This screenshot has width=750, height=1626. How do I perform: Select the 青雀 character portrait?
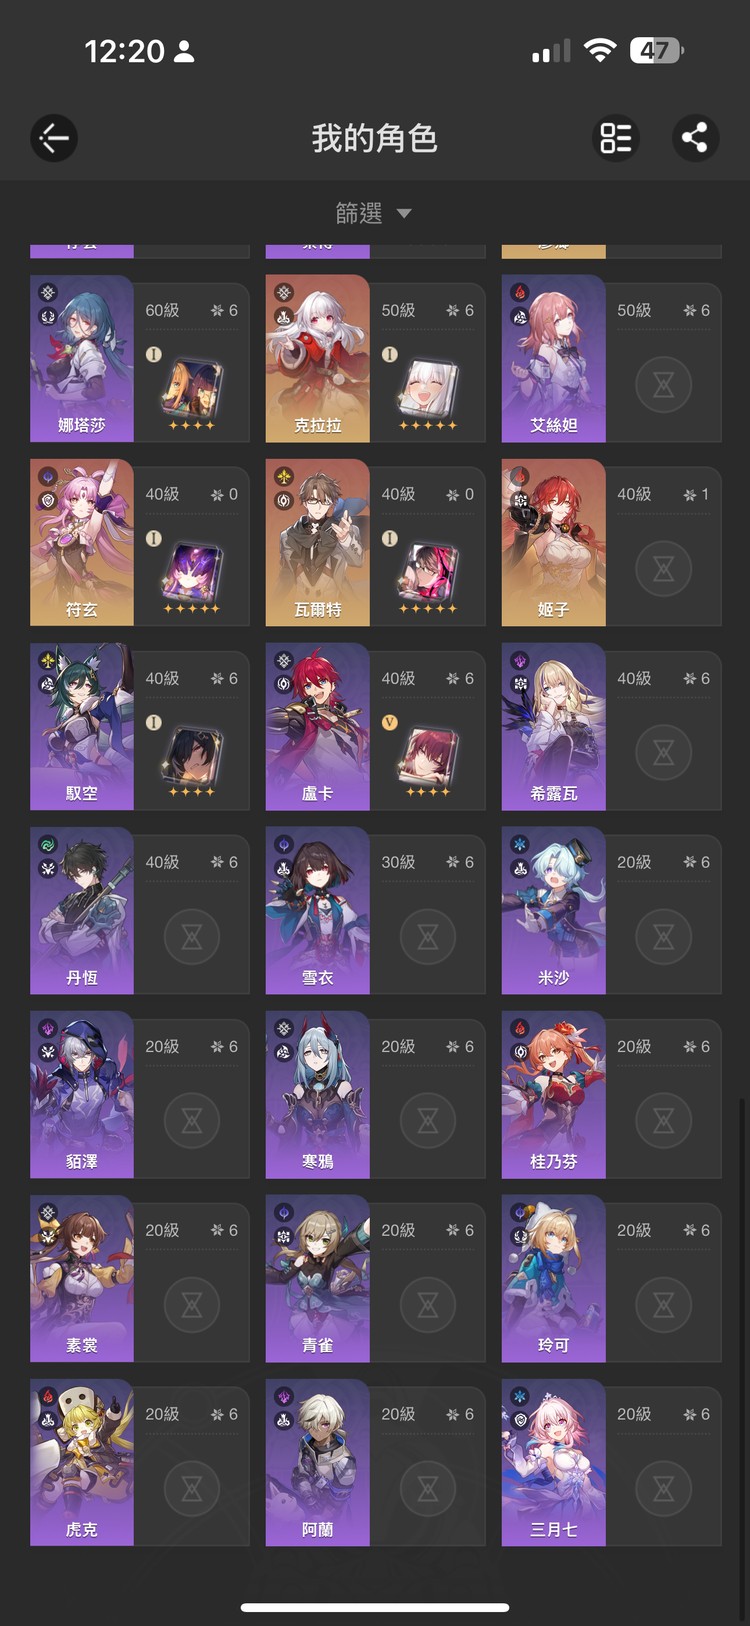pos(318,1278)
